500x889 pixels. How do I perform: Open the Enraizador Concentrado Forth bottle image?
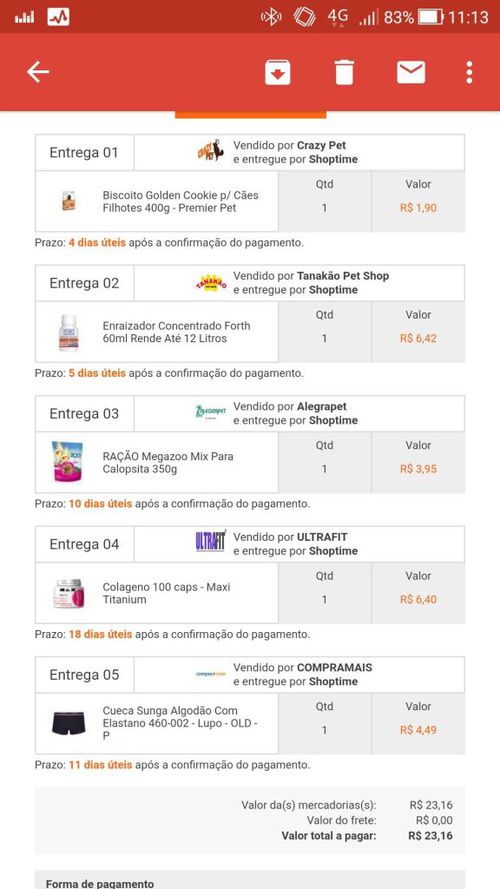coord(68,332)
